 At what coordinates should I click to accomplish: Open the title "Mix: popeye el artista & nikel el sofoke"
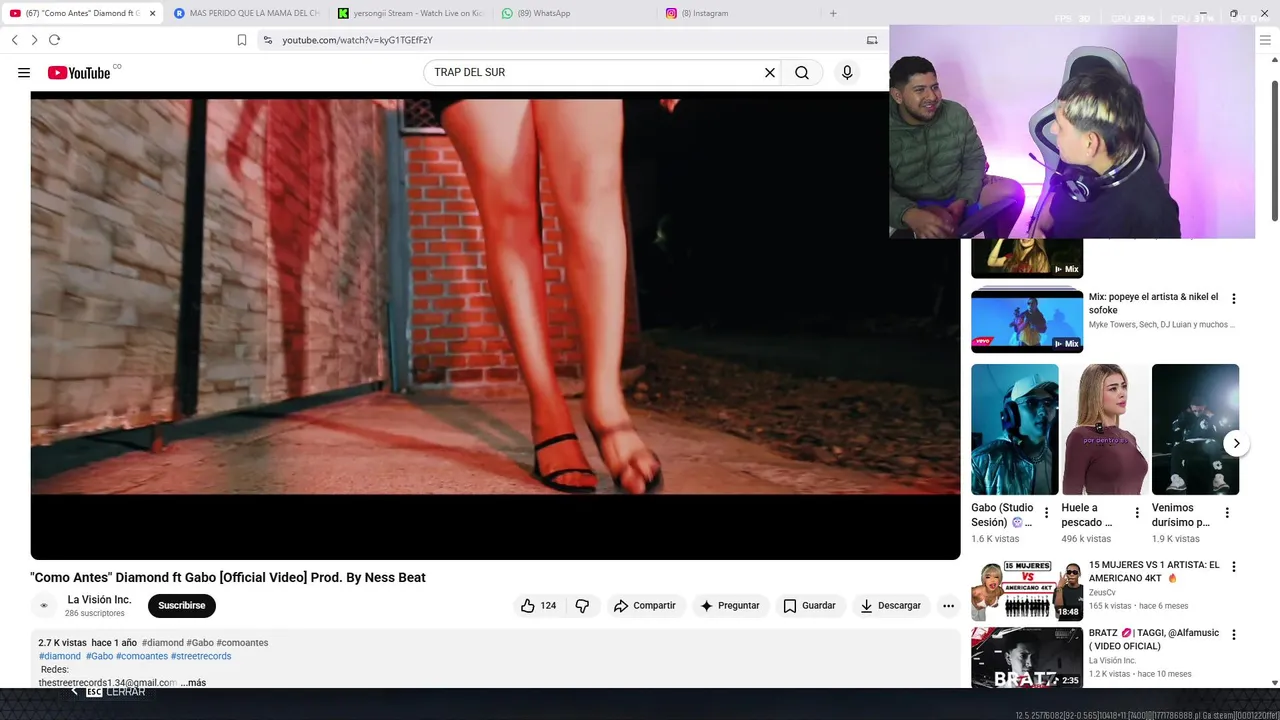coord(1154,303)
